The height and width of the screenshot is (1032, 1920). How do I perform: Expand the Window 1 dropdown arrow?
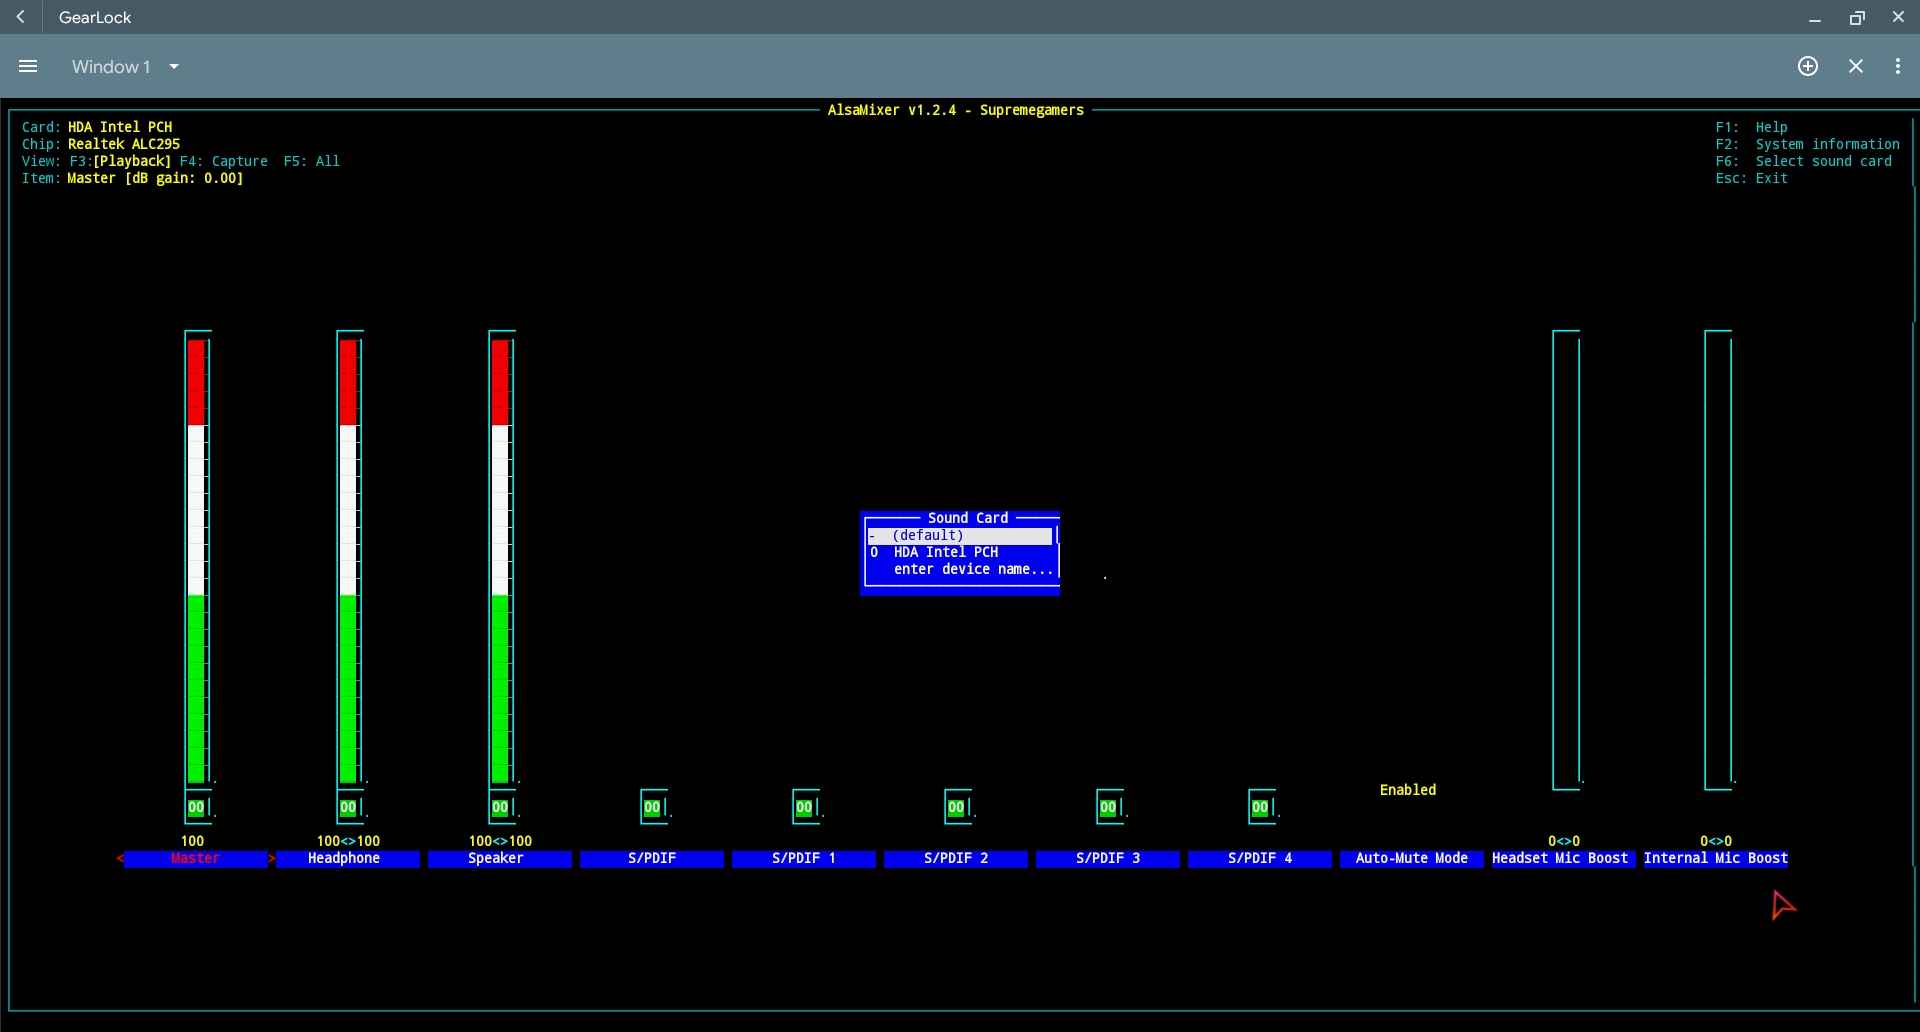pos(174,67)
